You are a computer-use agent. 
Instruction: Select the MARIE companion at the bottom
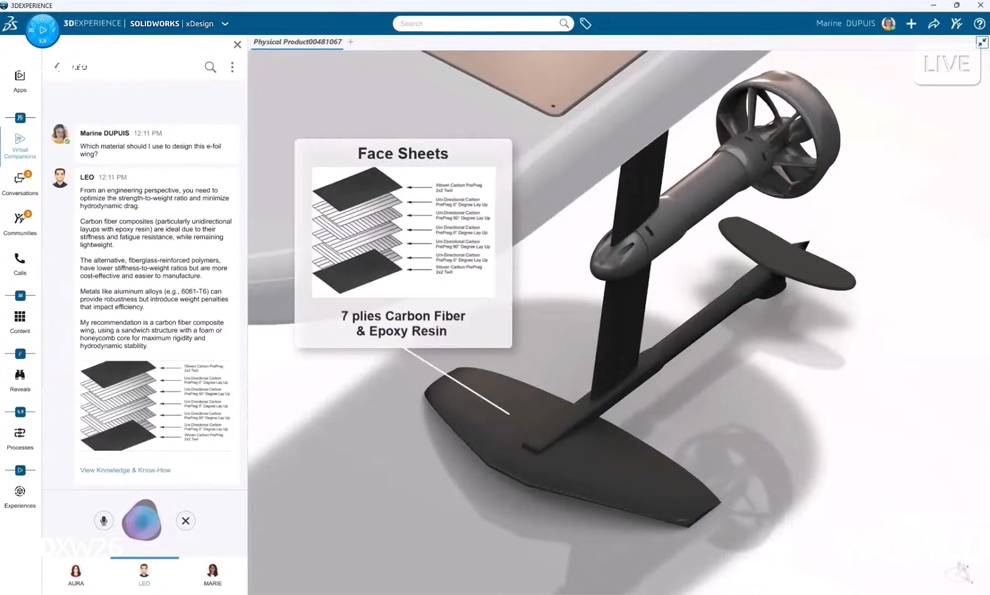(x=212, y=573)
